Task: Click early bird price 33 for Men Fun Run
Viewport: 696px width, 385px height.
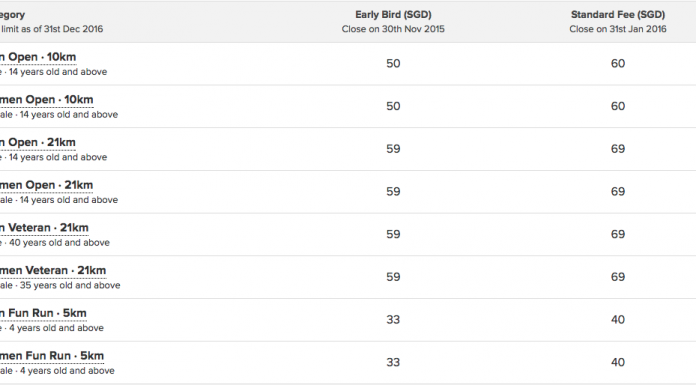Action: coord(393,319)
